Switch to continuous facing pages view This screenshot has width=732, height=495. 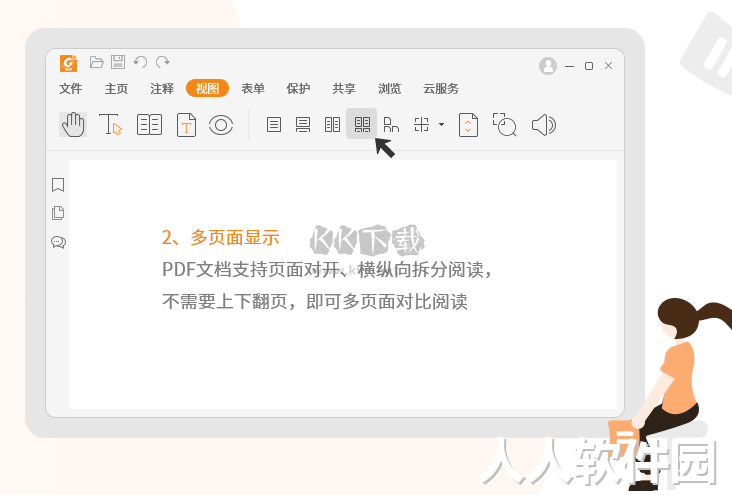point(362,124)
